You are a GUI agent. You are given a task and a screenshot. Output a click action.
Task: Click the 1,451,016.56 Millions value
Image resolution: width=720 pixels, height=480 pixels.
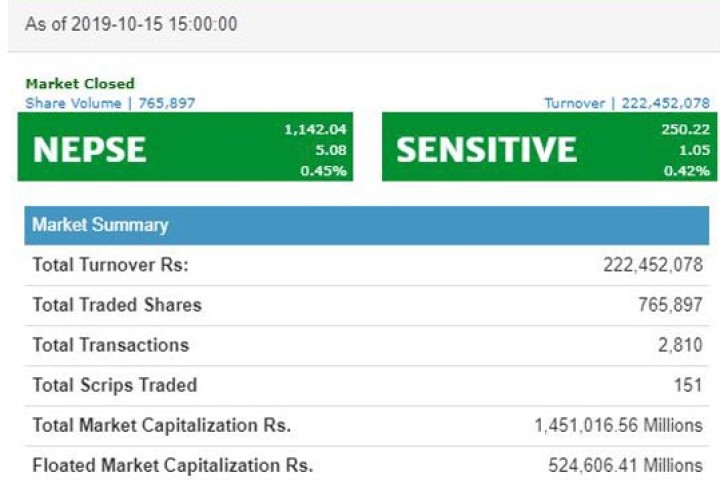(x=619, y=425)
